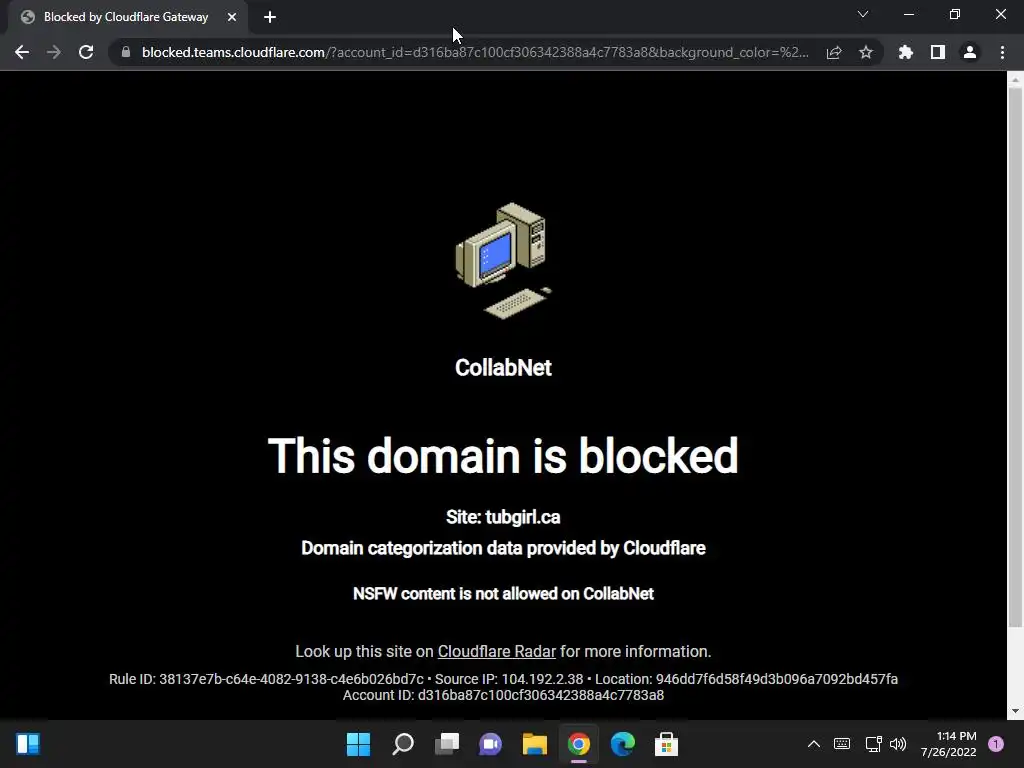
Task: Open the Chrome profile icon
Action: coord(970,52)
